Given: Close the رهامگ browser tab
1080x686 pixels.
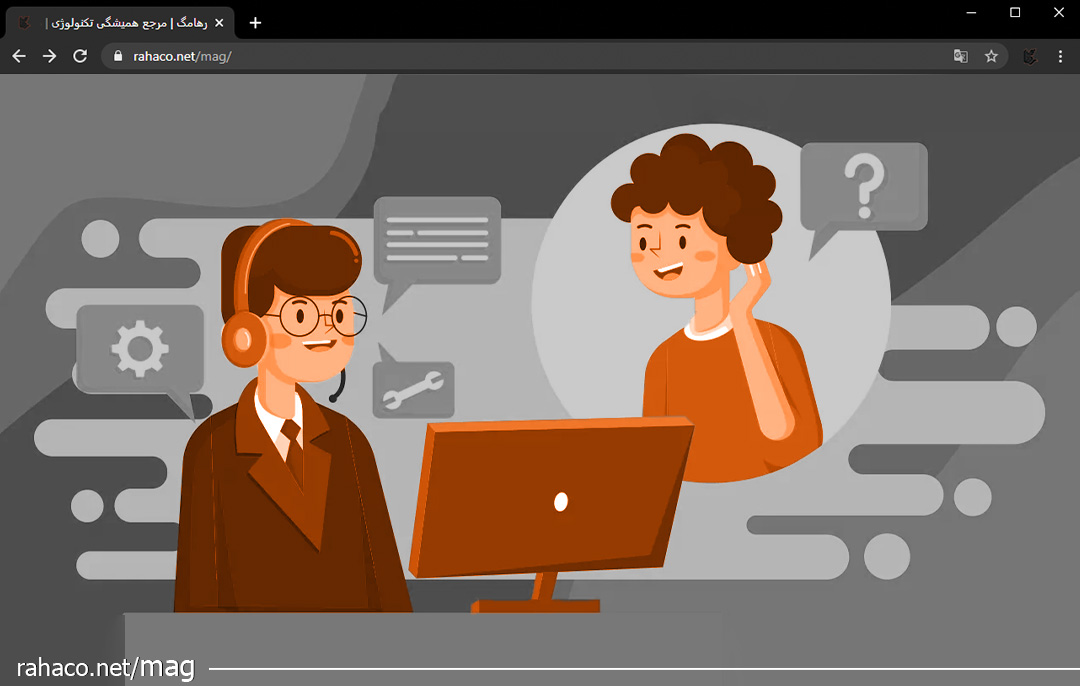Looking at the screenshot, I should pyautogui.click(x=219, y=23).
